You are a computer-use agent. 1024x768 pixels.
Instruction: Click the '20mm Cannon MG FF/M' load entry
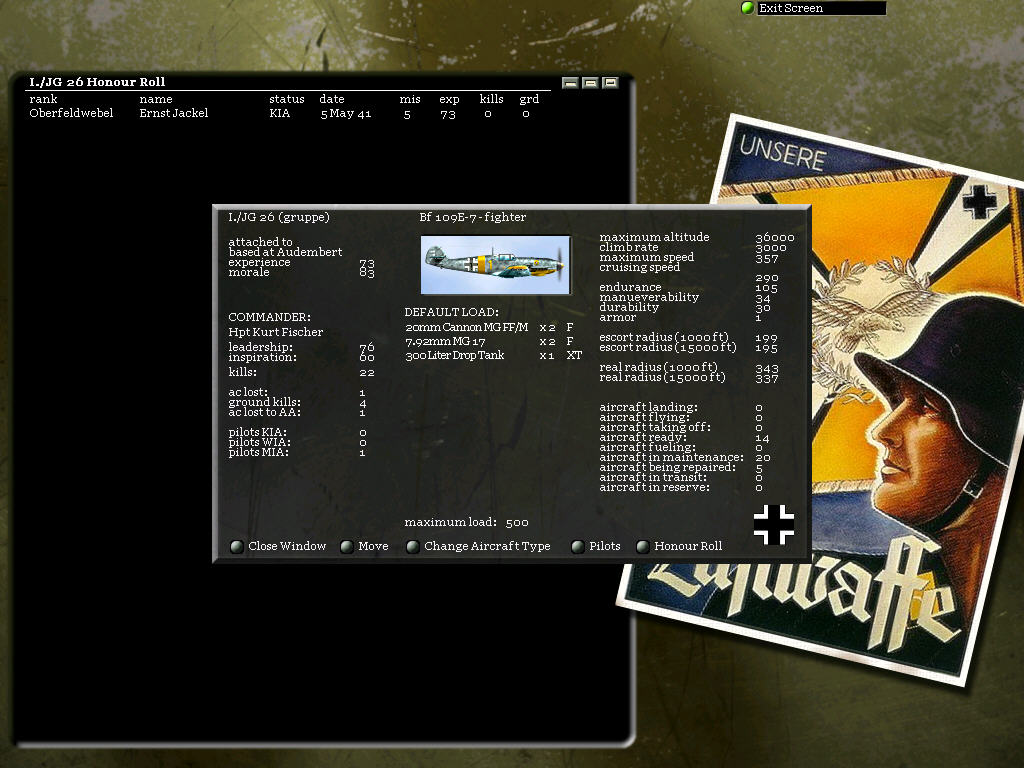coord(466,327)
